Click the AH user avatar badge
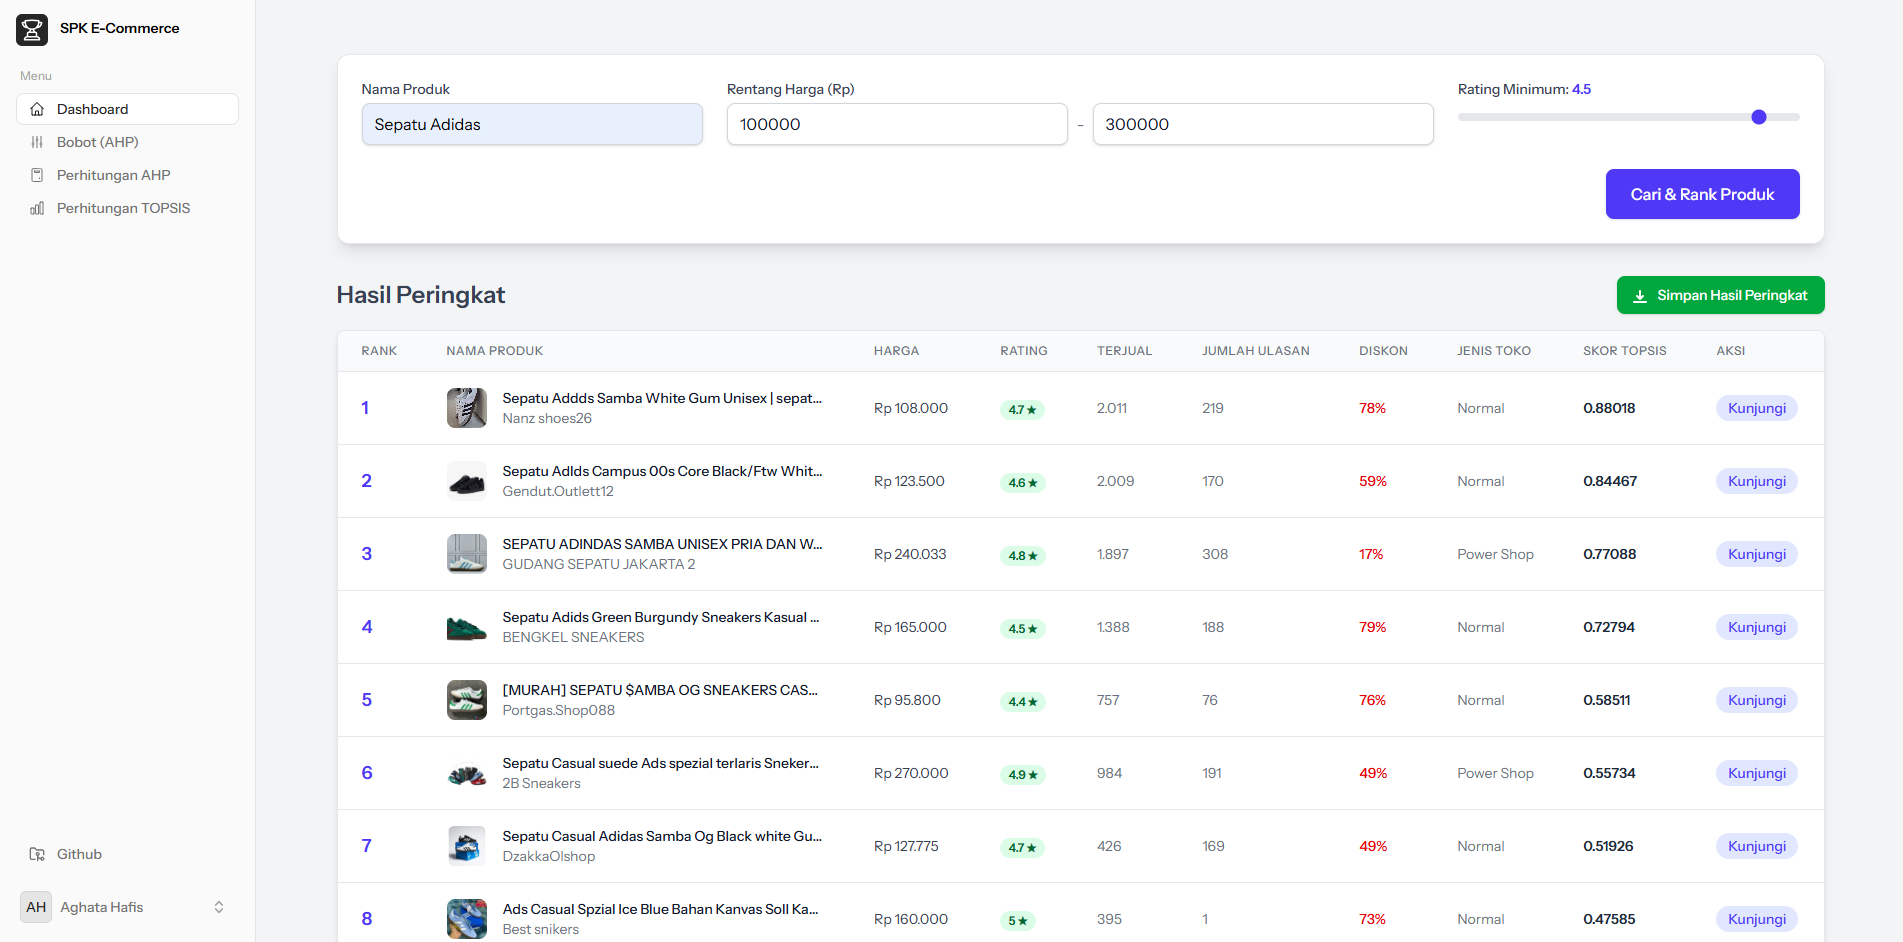 pos(36,907)
